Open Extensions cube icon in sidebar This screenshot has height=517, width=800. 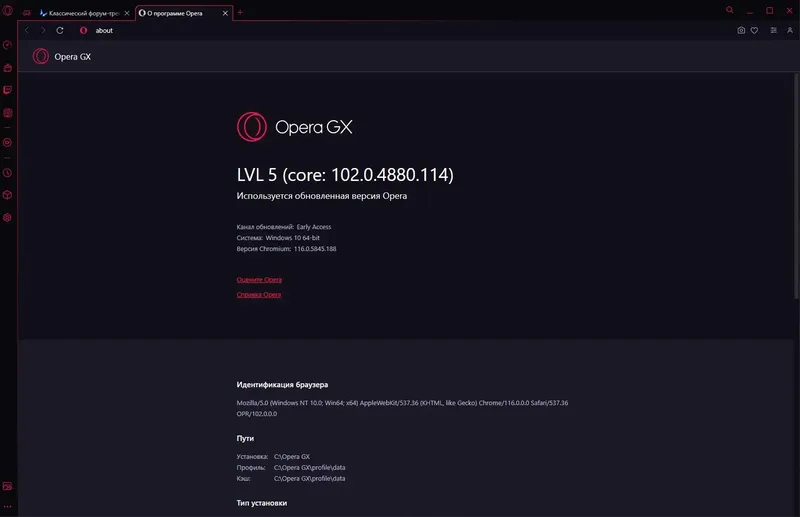(x=7, y=195)
